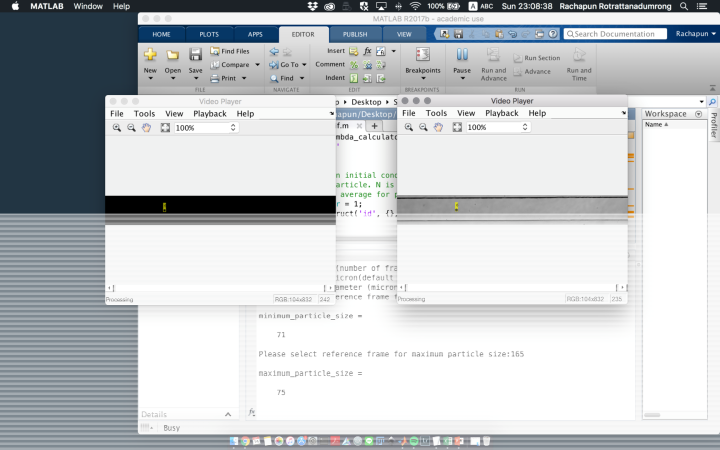Viewport: 720px width, 450px height.
Task: Click the Run and Time icon
Action: tap(579, 56)
